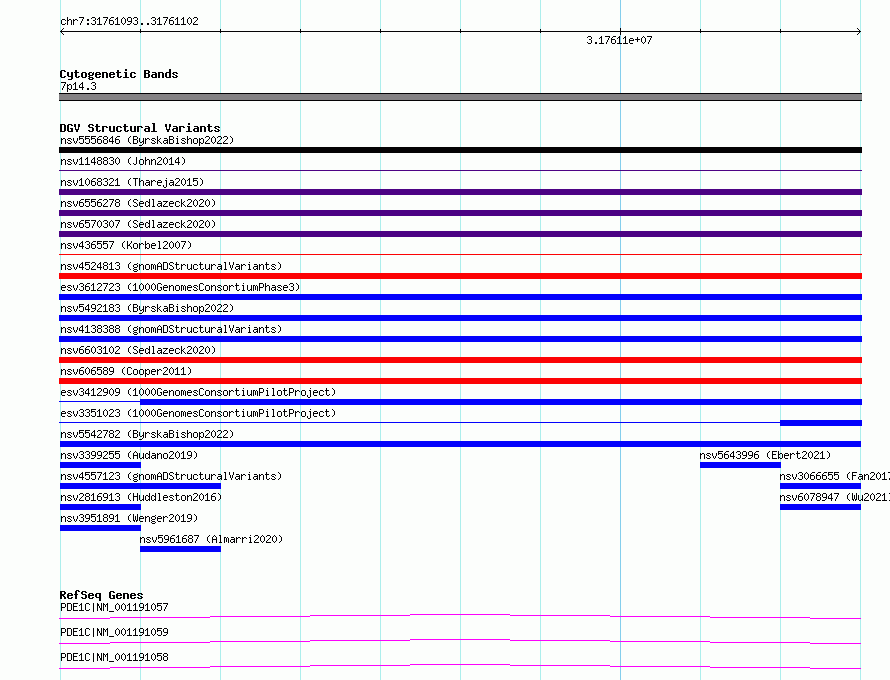Open nsv1148830 (John2014) variant label
Viewport: 890px width, 680px height.
pos(123,161)
